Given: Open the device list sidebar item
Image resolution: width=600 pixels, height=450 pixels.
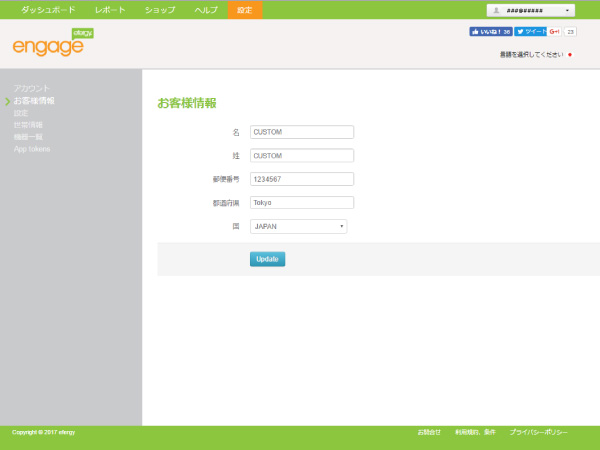Looking at the screenshot, I should point(28,137).
